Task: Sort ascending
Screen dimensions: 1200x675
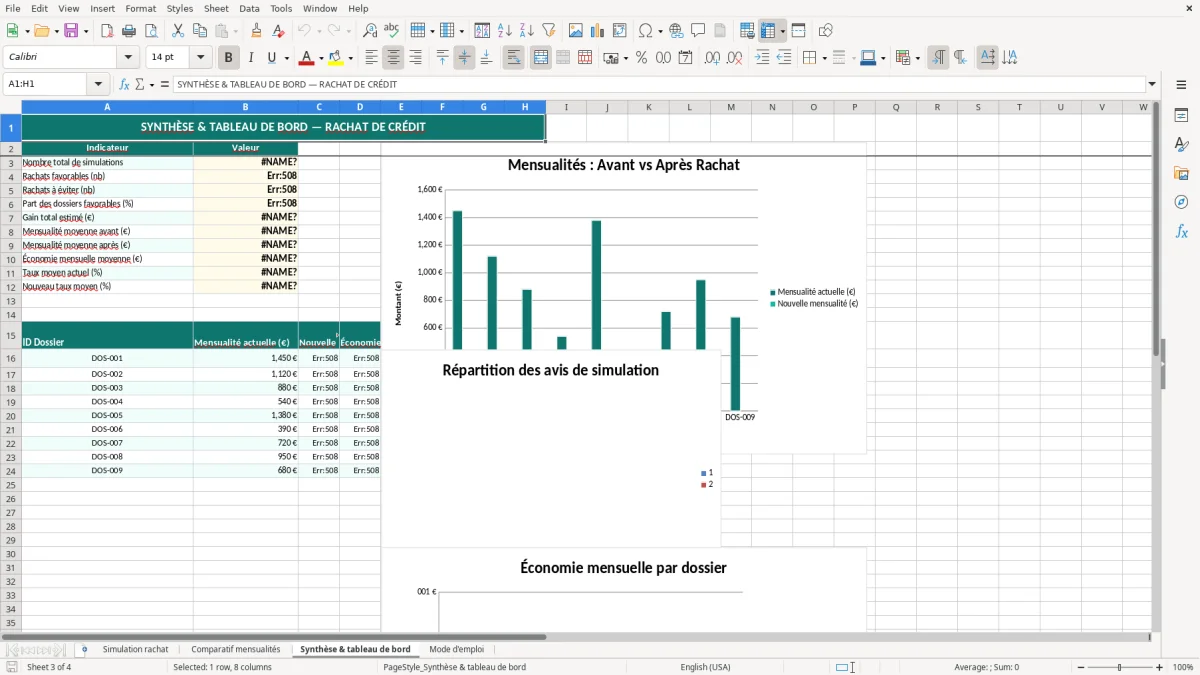Action: tap(505, 31)
